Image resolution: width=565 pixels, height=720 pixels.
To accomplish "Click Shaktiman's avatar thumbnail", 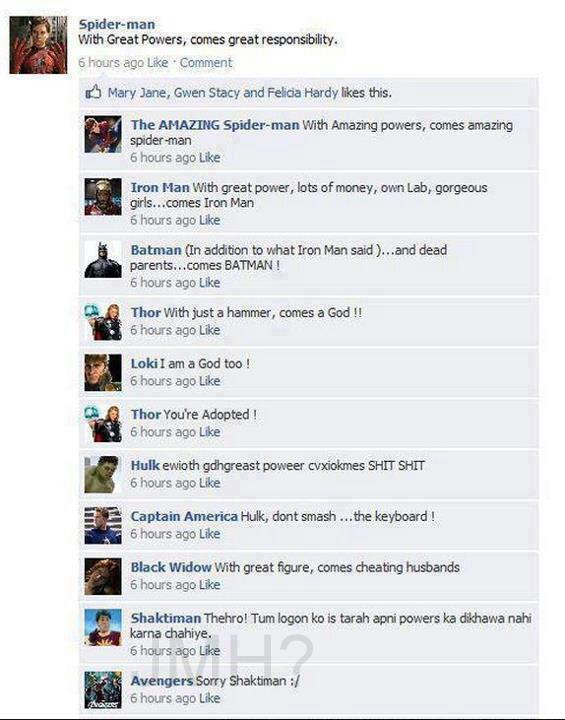I will coord(103,627).
